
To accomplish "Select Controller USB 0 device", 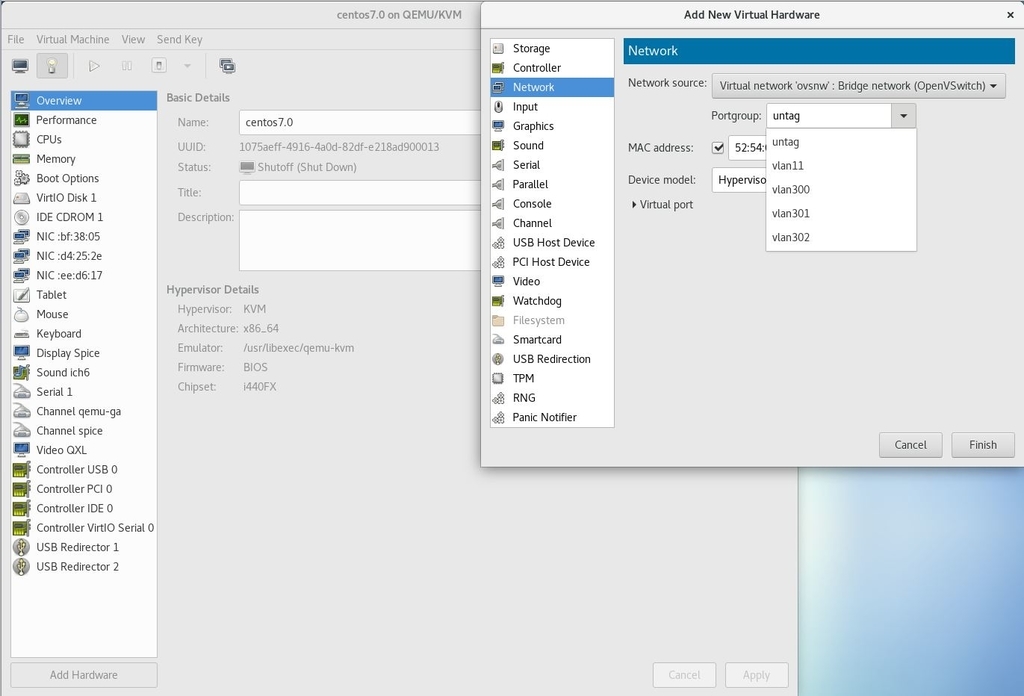I will pyautogui.click(x=84, y=469).
